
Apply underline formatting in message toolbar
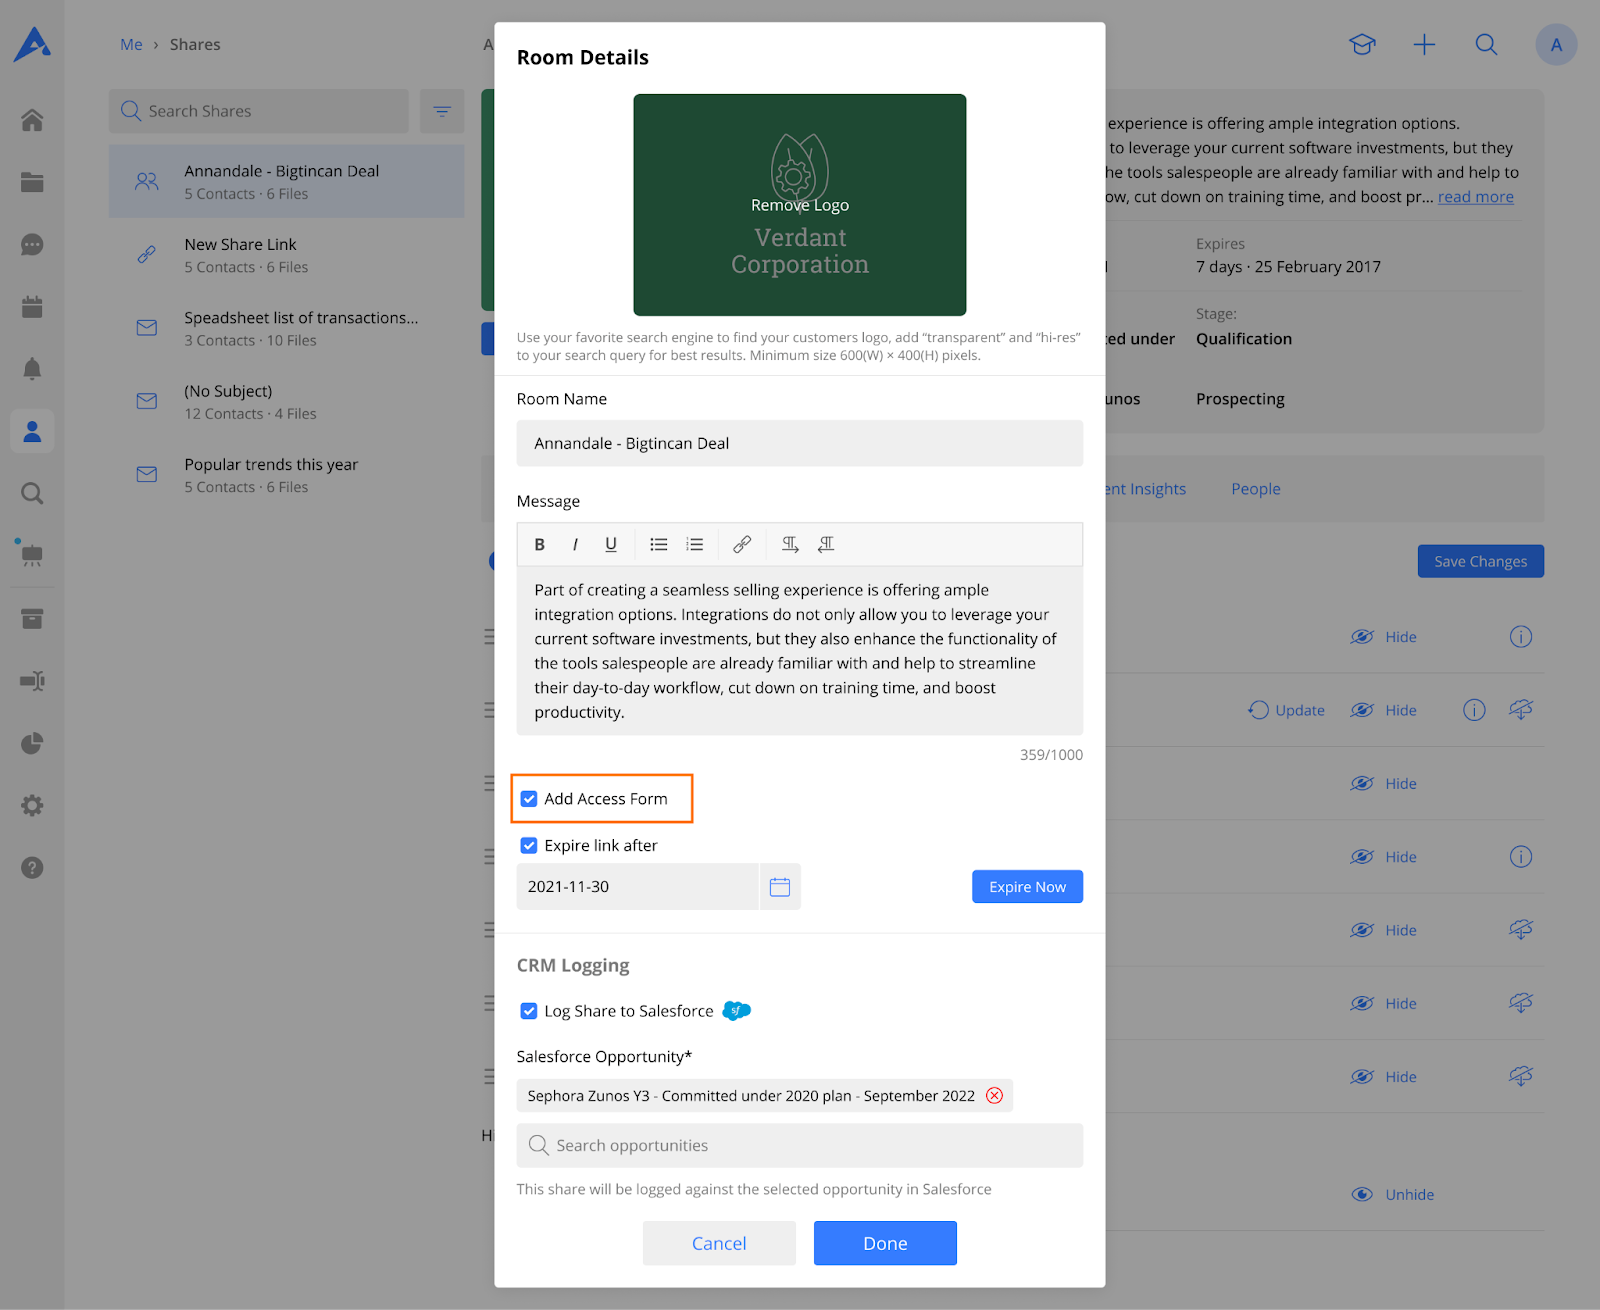(x=611, y=545)
